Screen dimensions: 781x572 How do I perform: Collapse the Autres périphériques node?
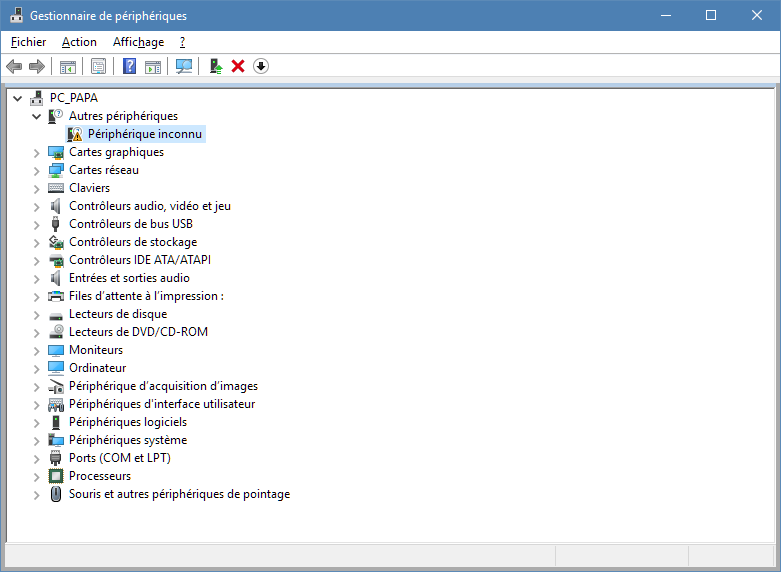[x=36, y=117]
